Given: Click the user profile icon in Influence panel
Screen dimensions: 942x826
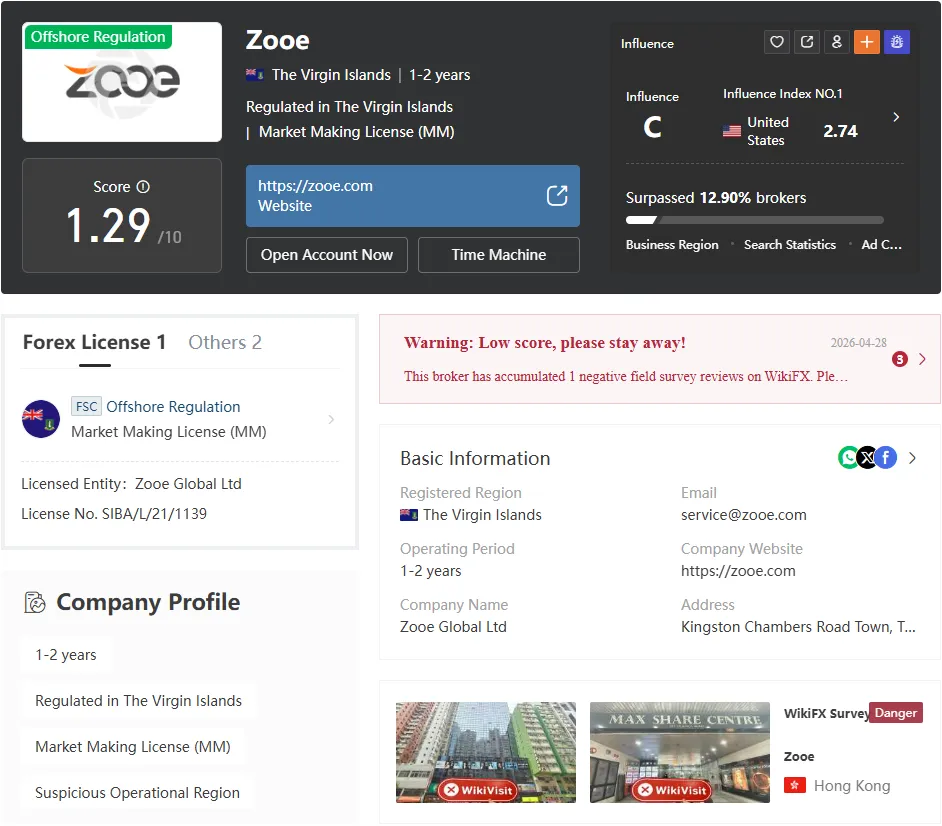Looking at the screenshot, I should pyautogui.click(x=837, y=42).
